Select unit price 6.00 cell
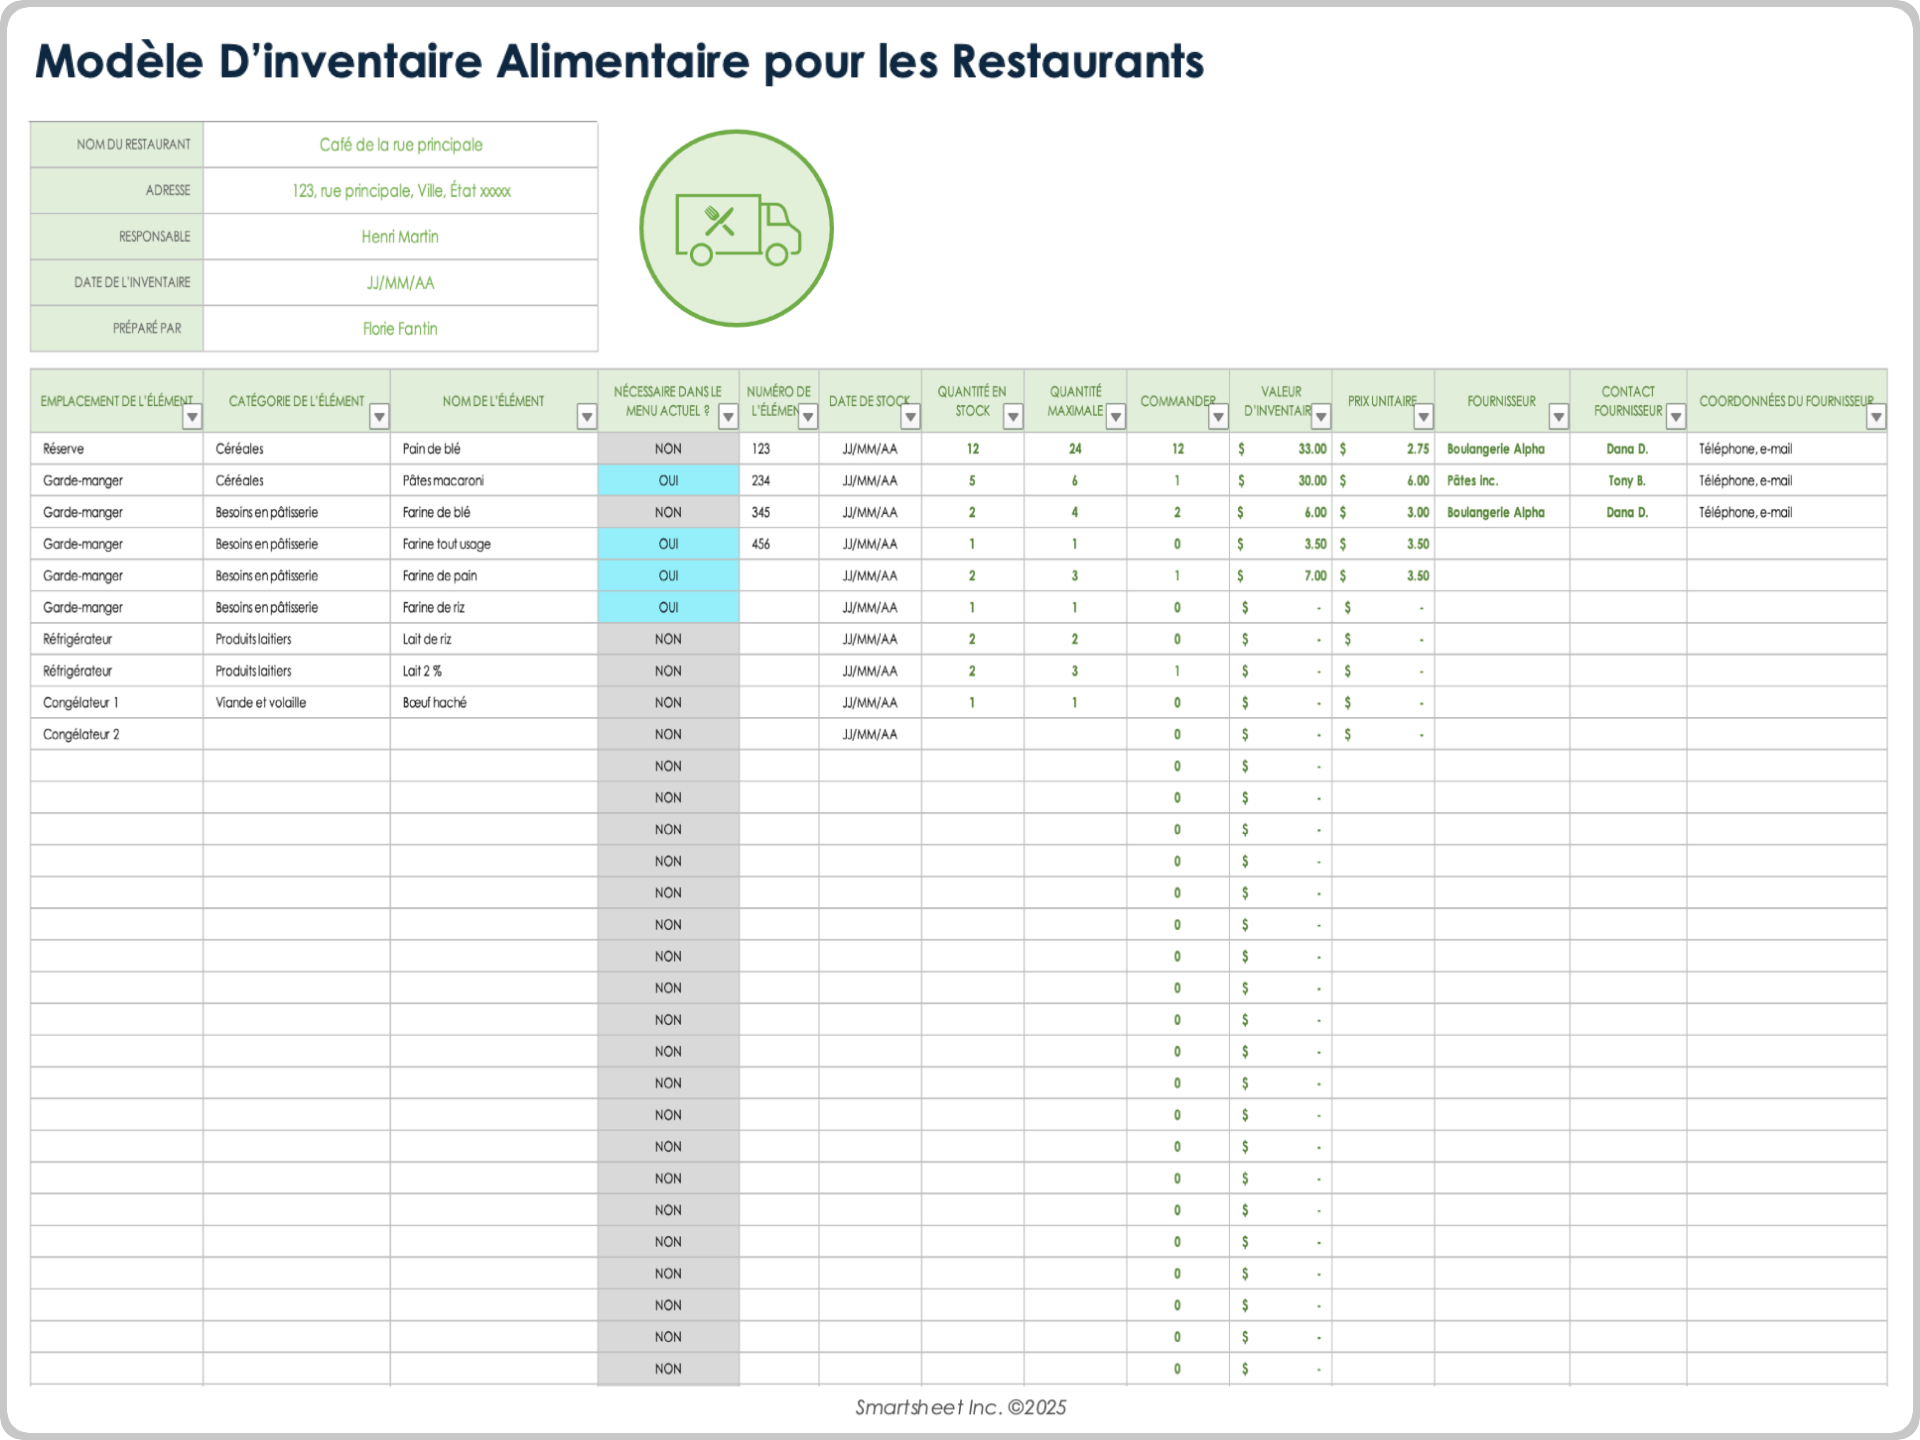 (x=1384, y=481)
